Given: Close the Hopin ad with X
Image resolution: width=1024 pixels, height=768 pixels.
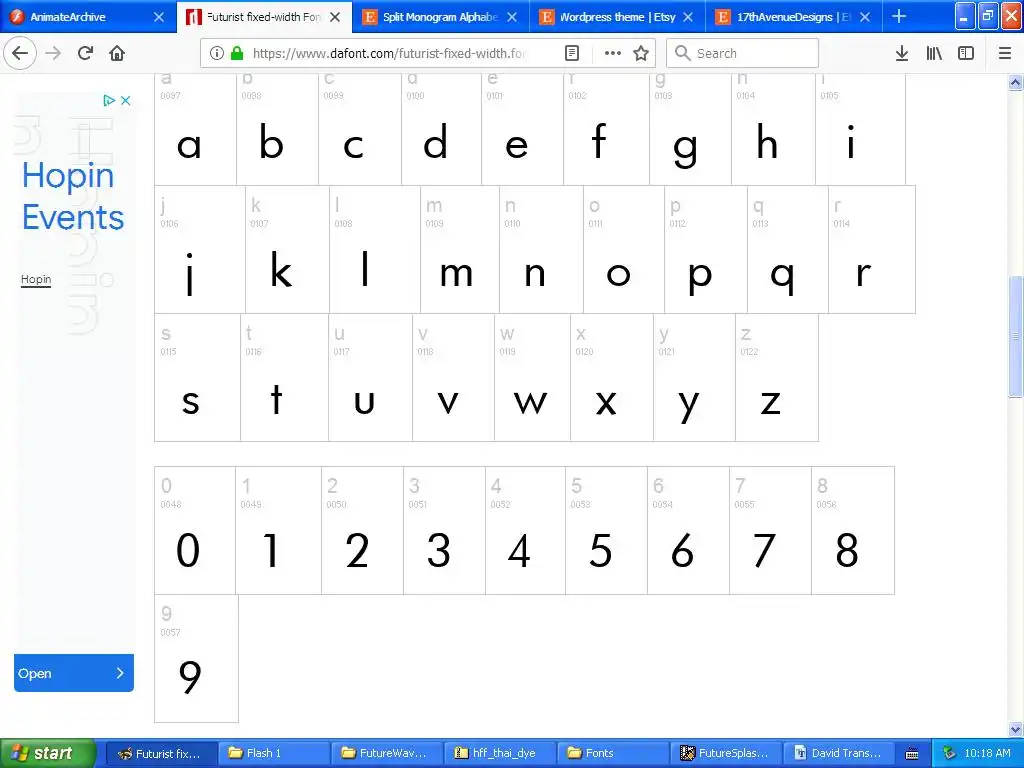Looking at the screenshot, I should pos(125,100).
